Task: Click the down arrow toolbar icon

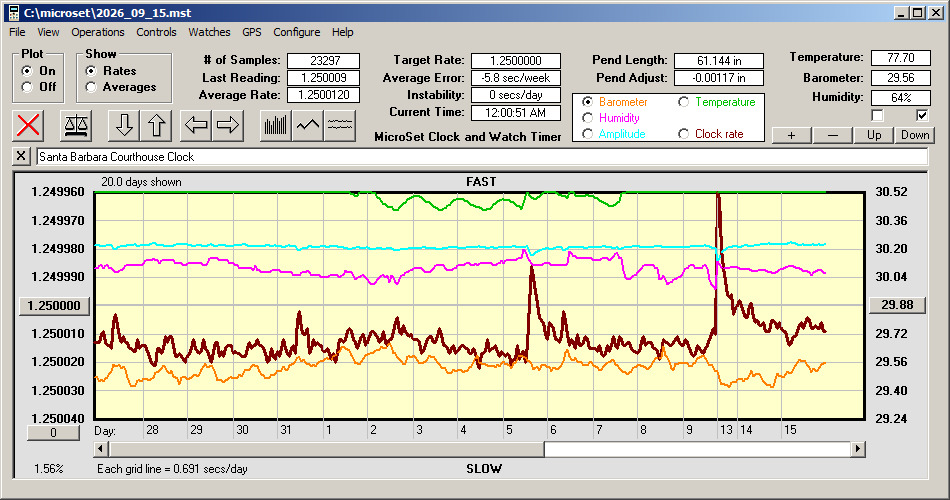Action: click(124, 125)
